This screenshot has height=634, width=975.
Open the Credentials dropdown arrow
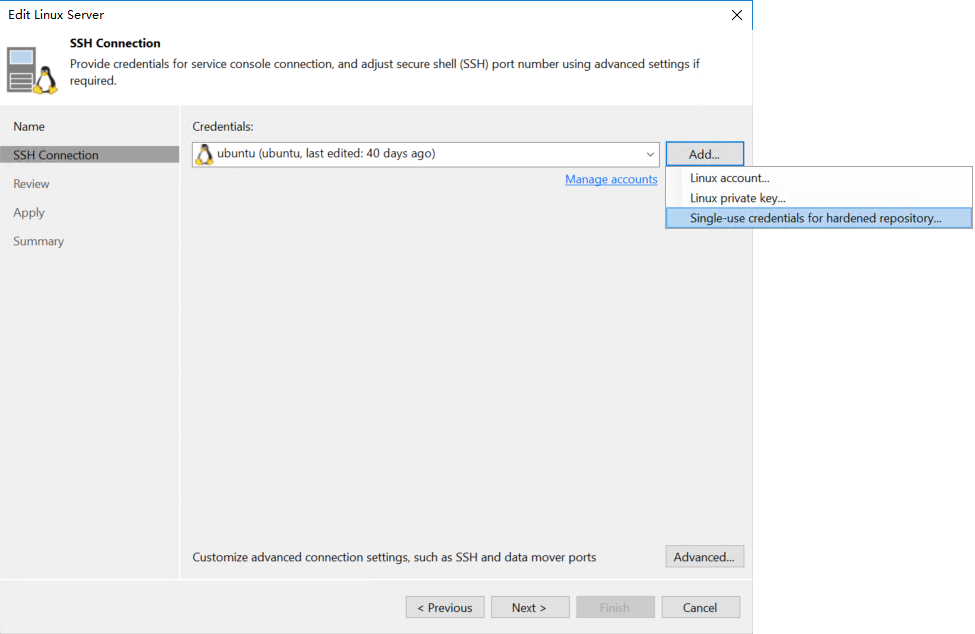(x=650, y=154)
